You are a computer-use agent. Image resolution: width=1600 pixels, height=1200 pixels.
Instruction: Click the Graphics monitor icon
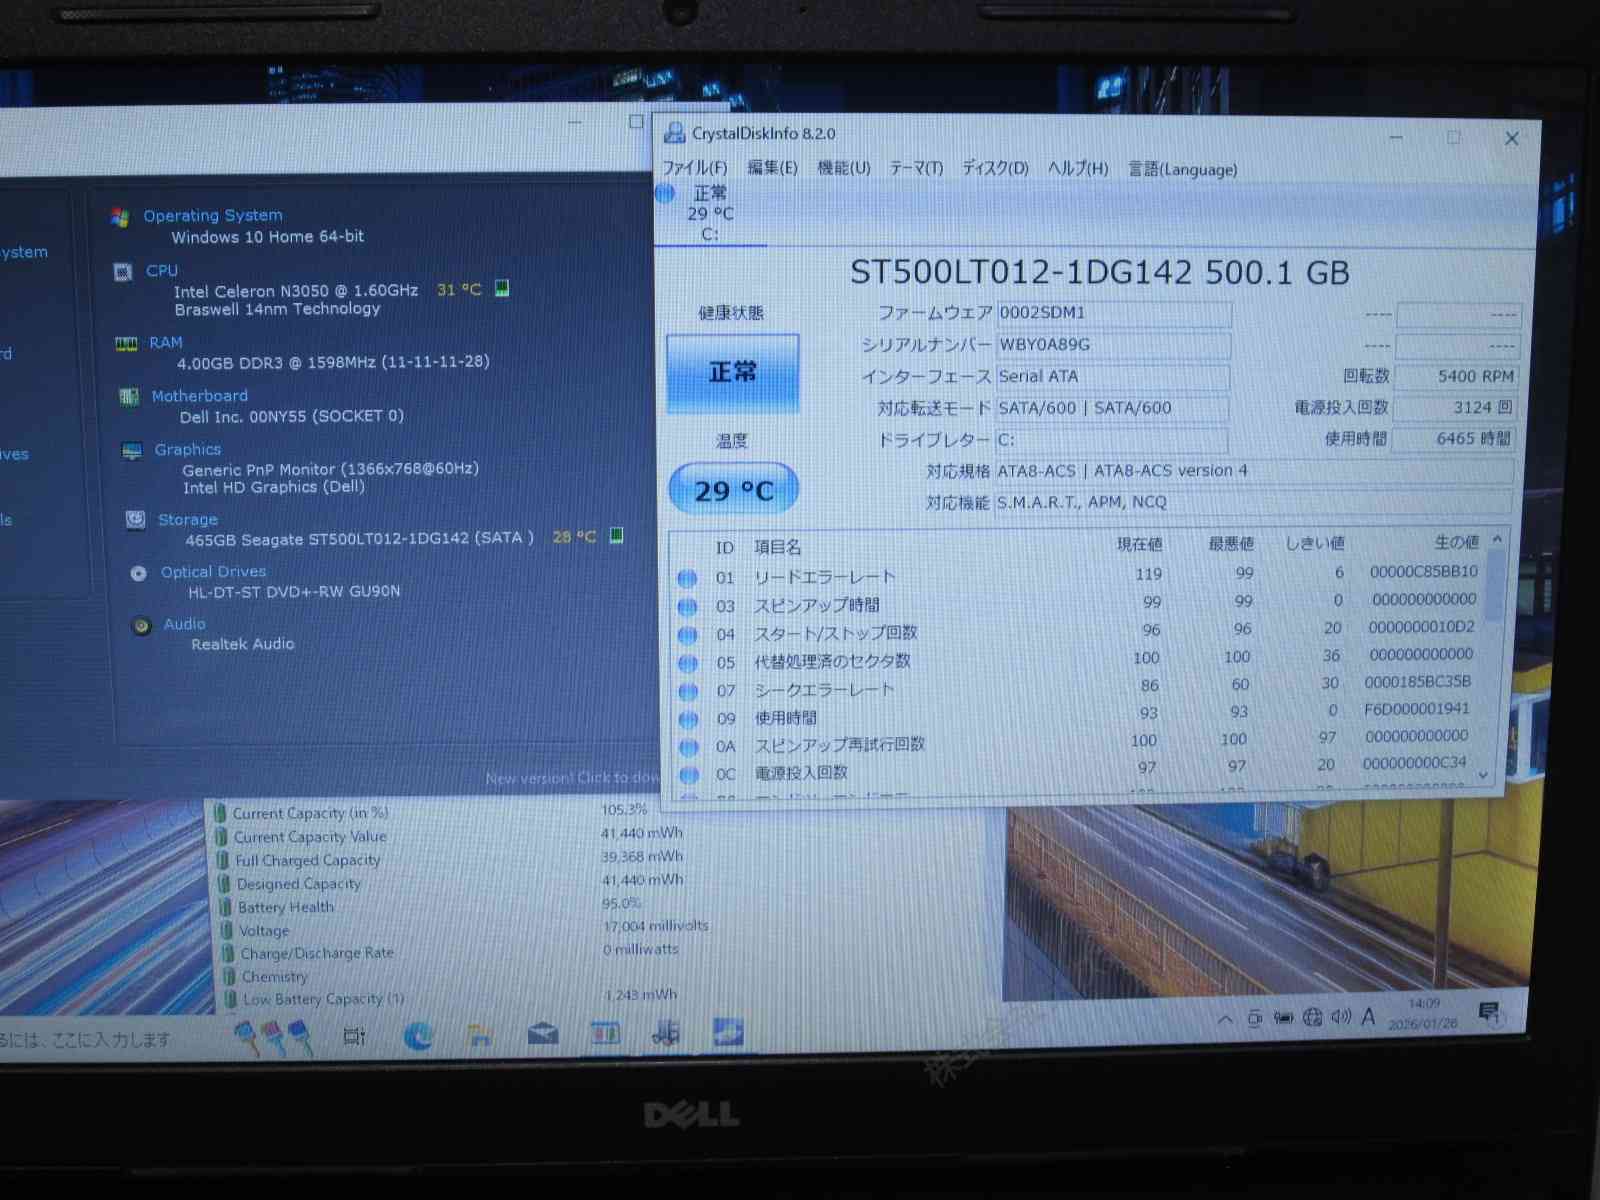[131, 451]
